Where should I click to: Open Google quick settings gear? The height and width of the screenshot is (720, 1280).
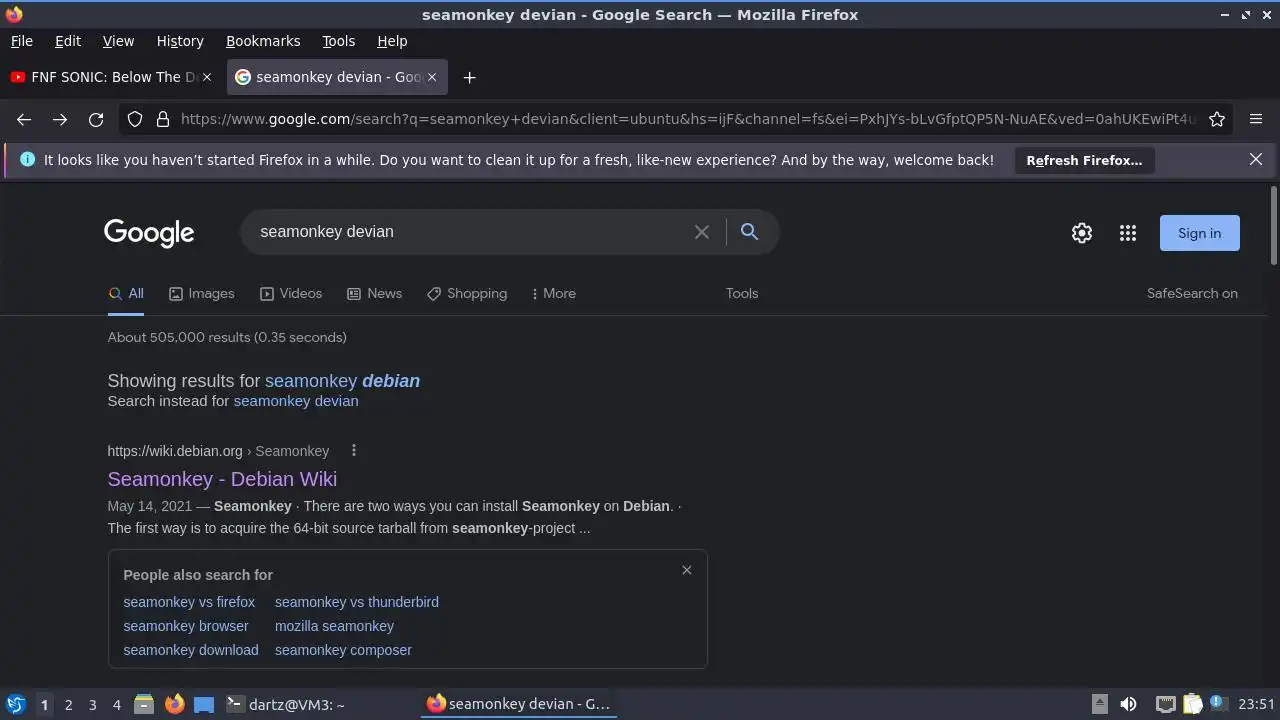pos(1082,233)
